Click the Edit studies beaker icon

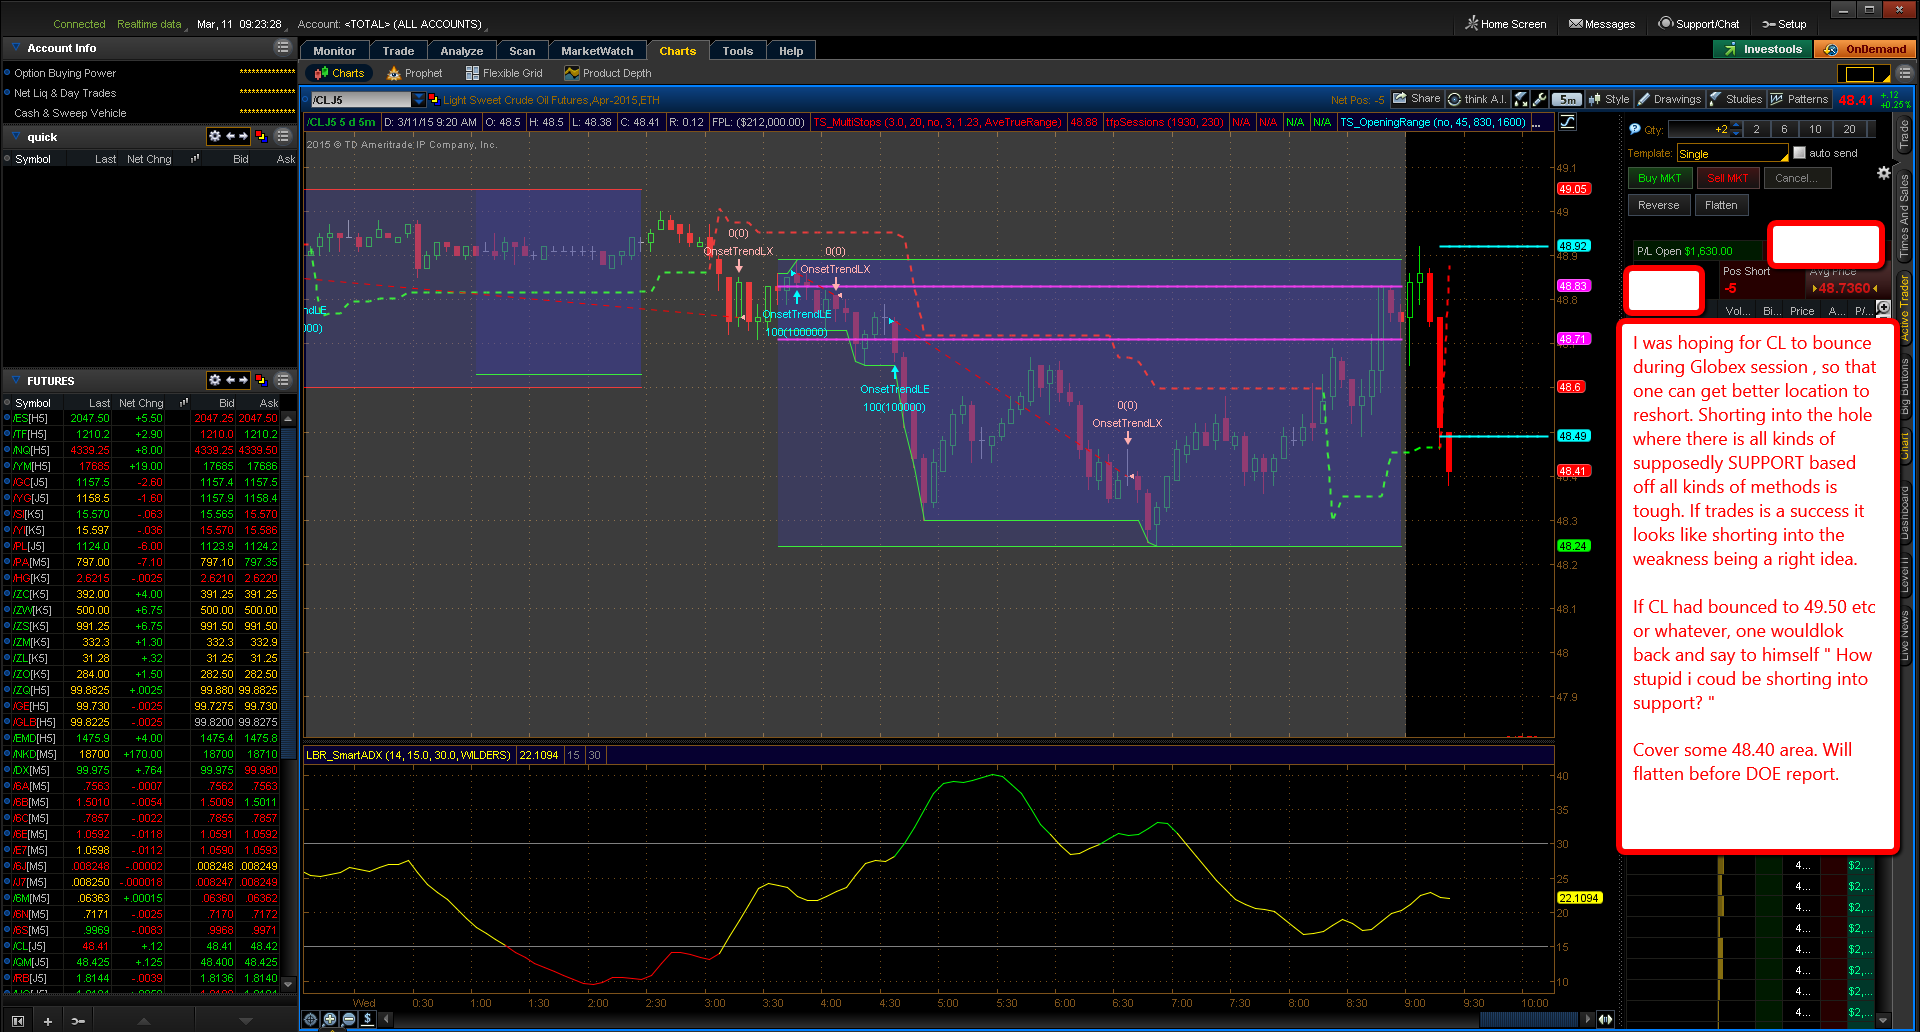coord(1521,99)
